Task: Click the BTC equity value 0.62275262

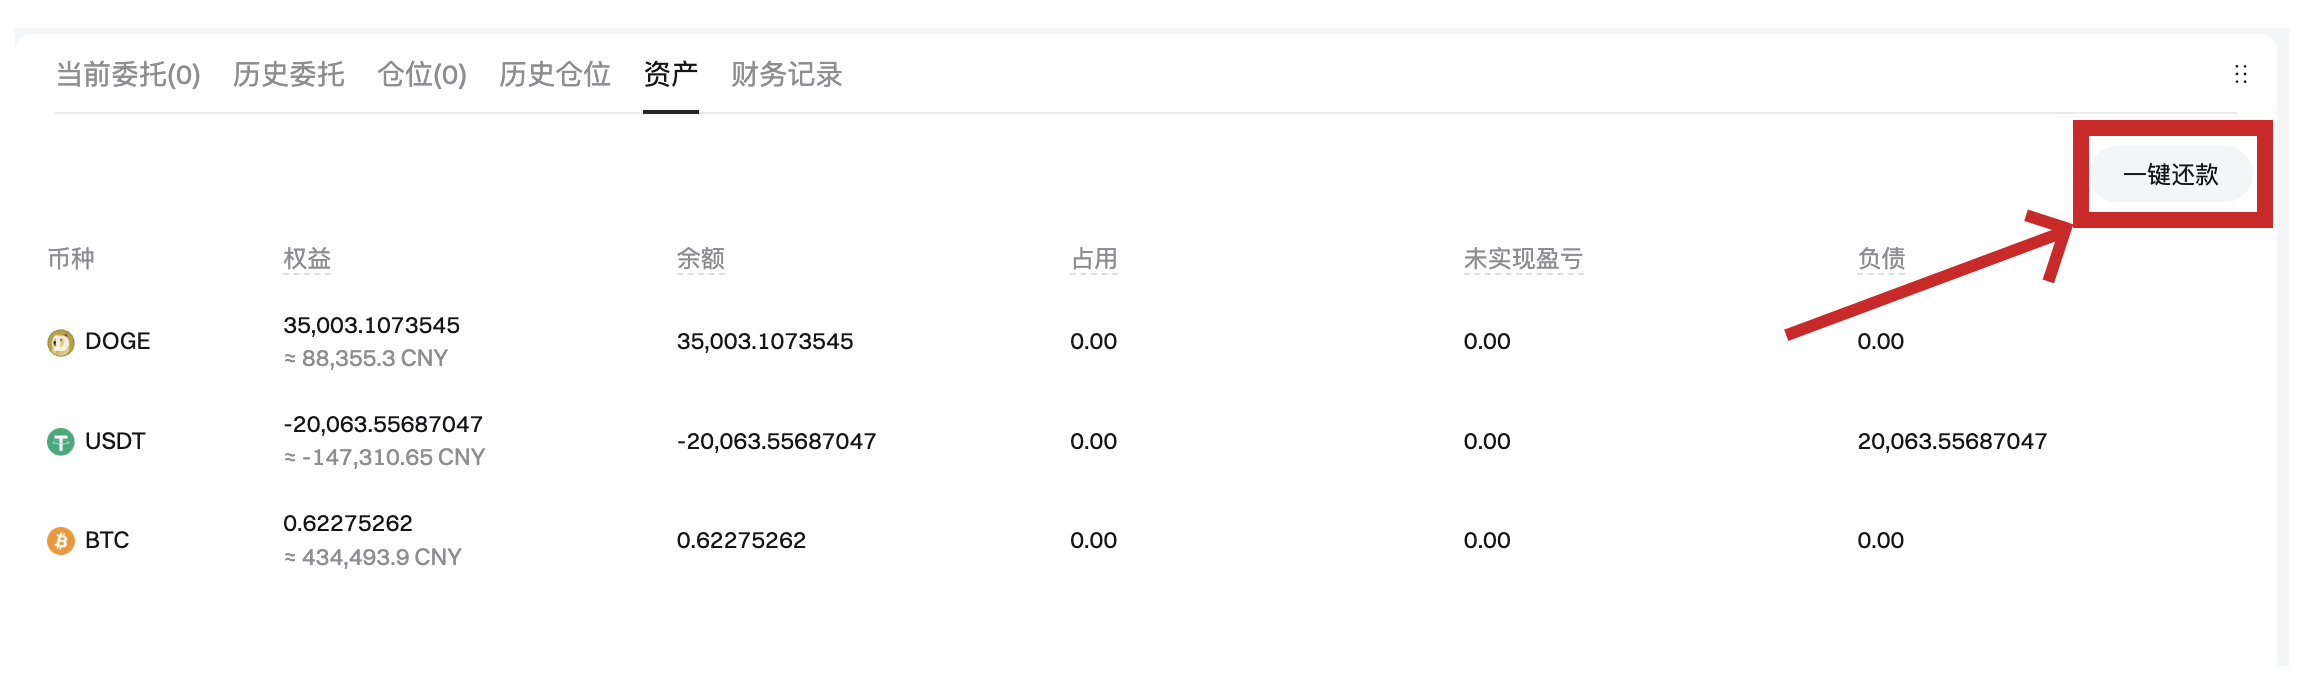Action: tap(348, 524)
